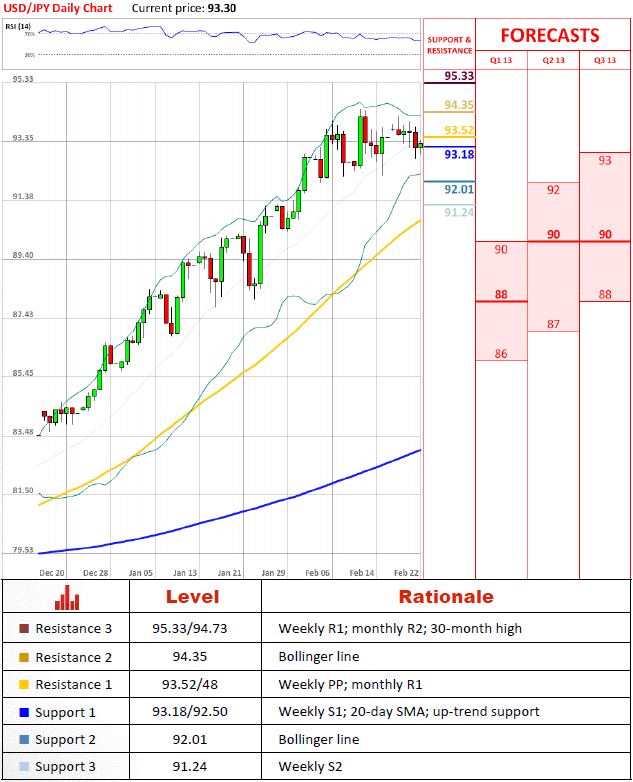The width and height of the screenshot is (633, 782).
Task: Click the RSI (14) indicator label
Action: (18, 26)
